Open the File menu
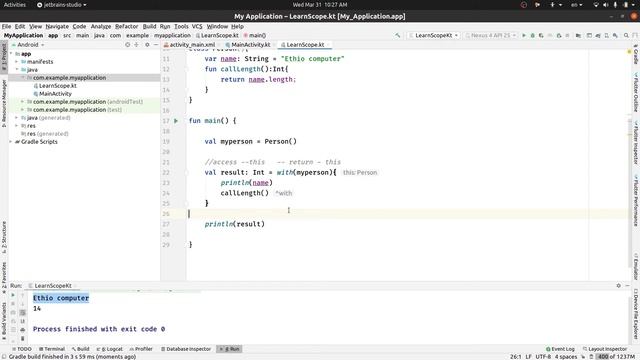Screen dimensions: 640x360 6,27
